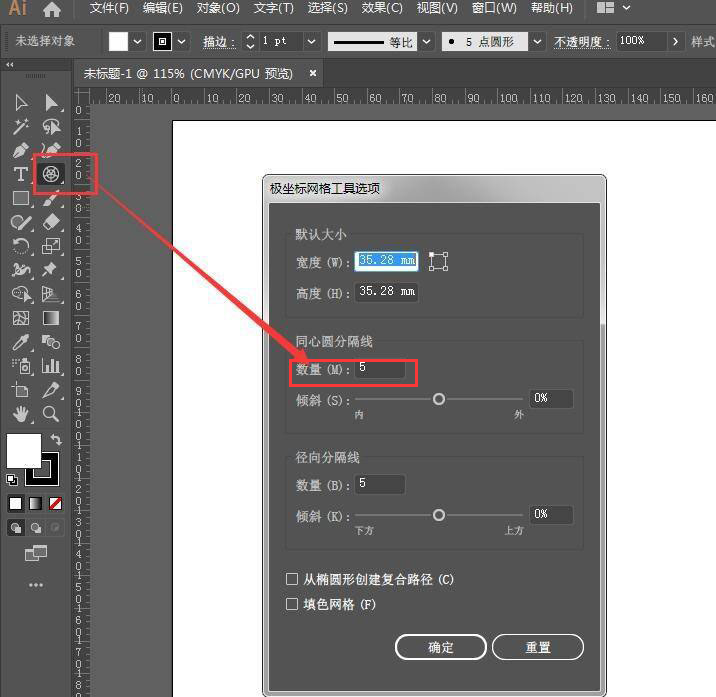Screen dimensions: 716x697
Task: Select the Column Graph tool
Action: click(51, 366)
